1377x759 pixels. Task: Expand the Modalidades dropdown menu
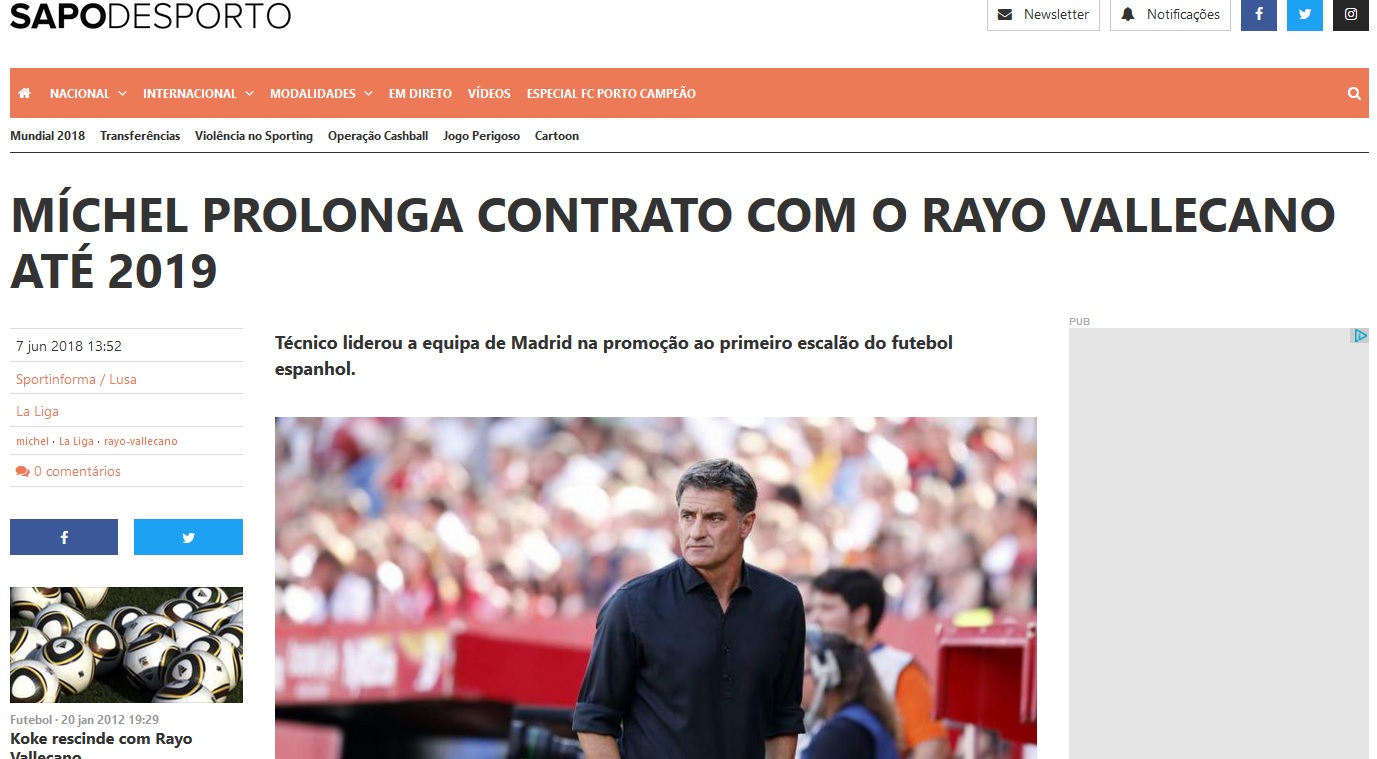321,93
